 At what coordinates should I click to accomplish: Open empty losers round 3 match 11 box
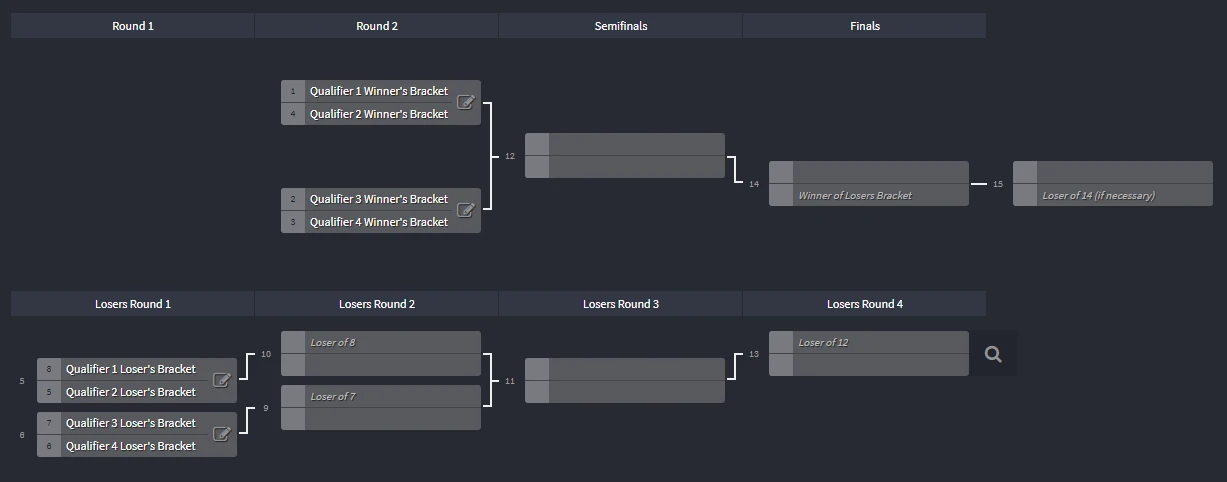[625, 381]
